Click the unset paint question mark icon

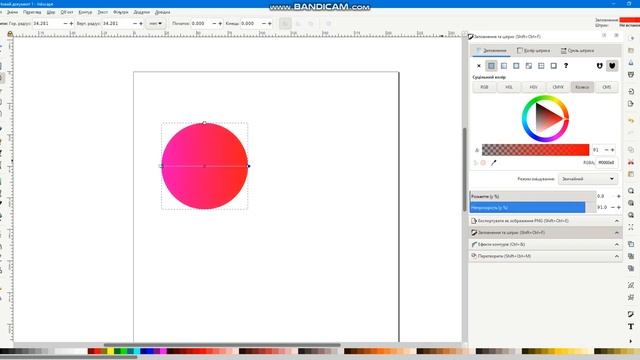click(x=566, y=66)
